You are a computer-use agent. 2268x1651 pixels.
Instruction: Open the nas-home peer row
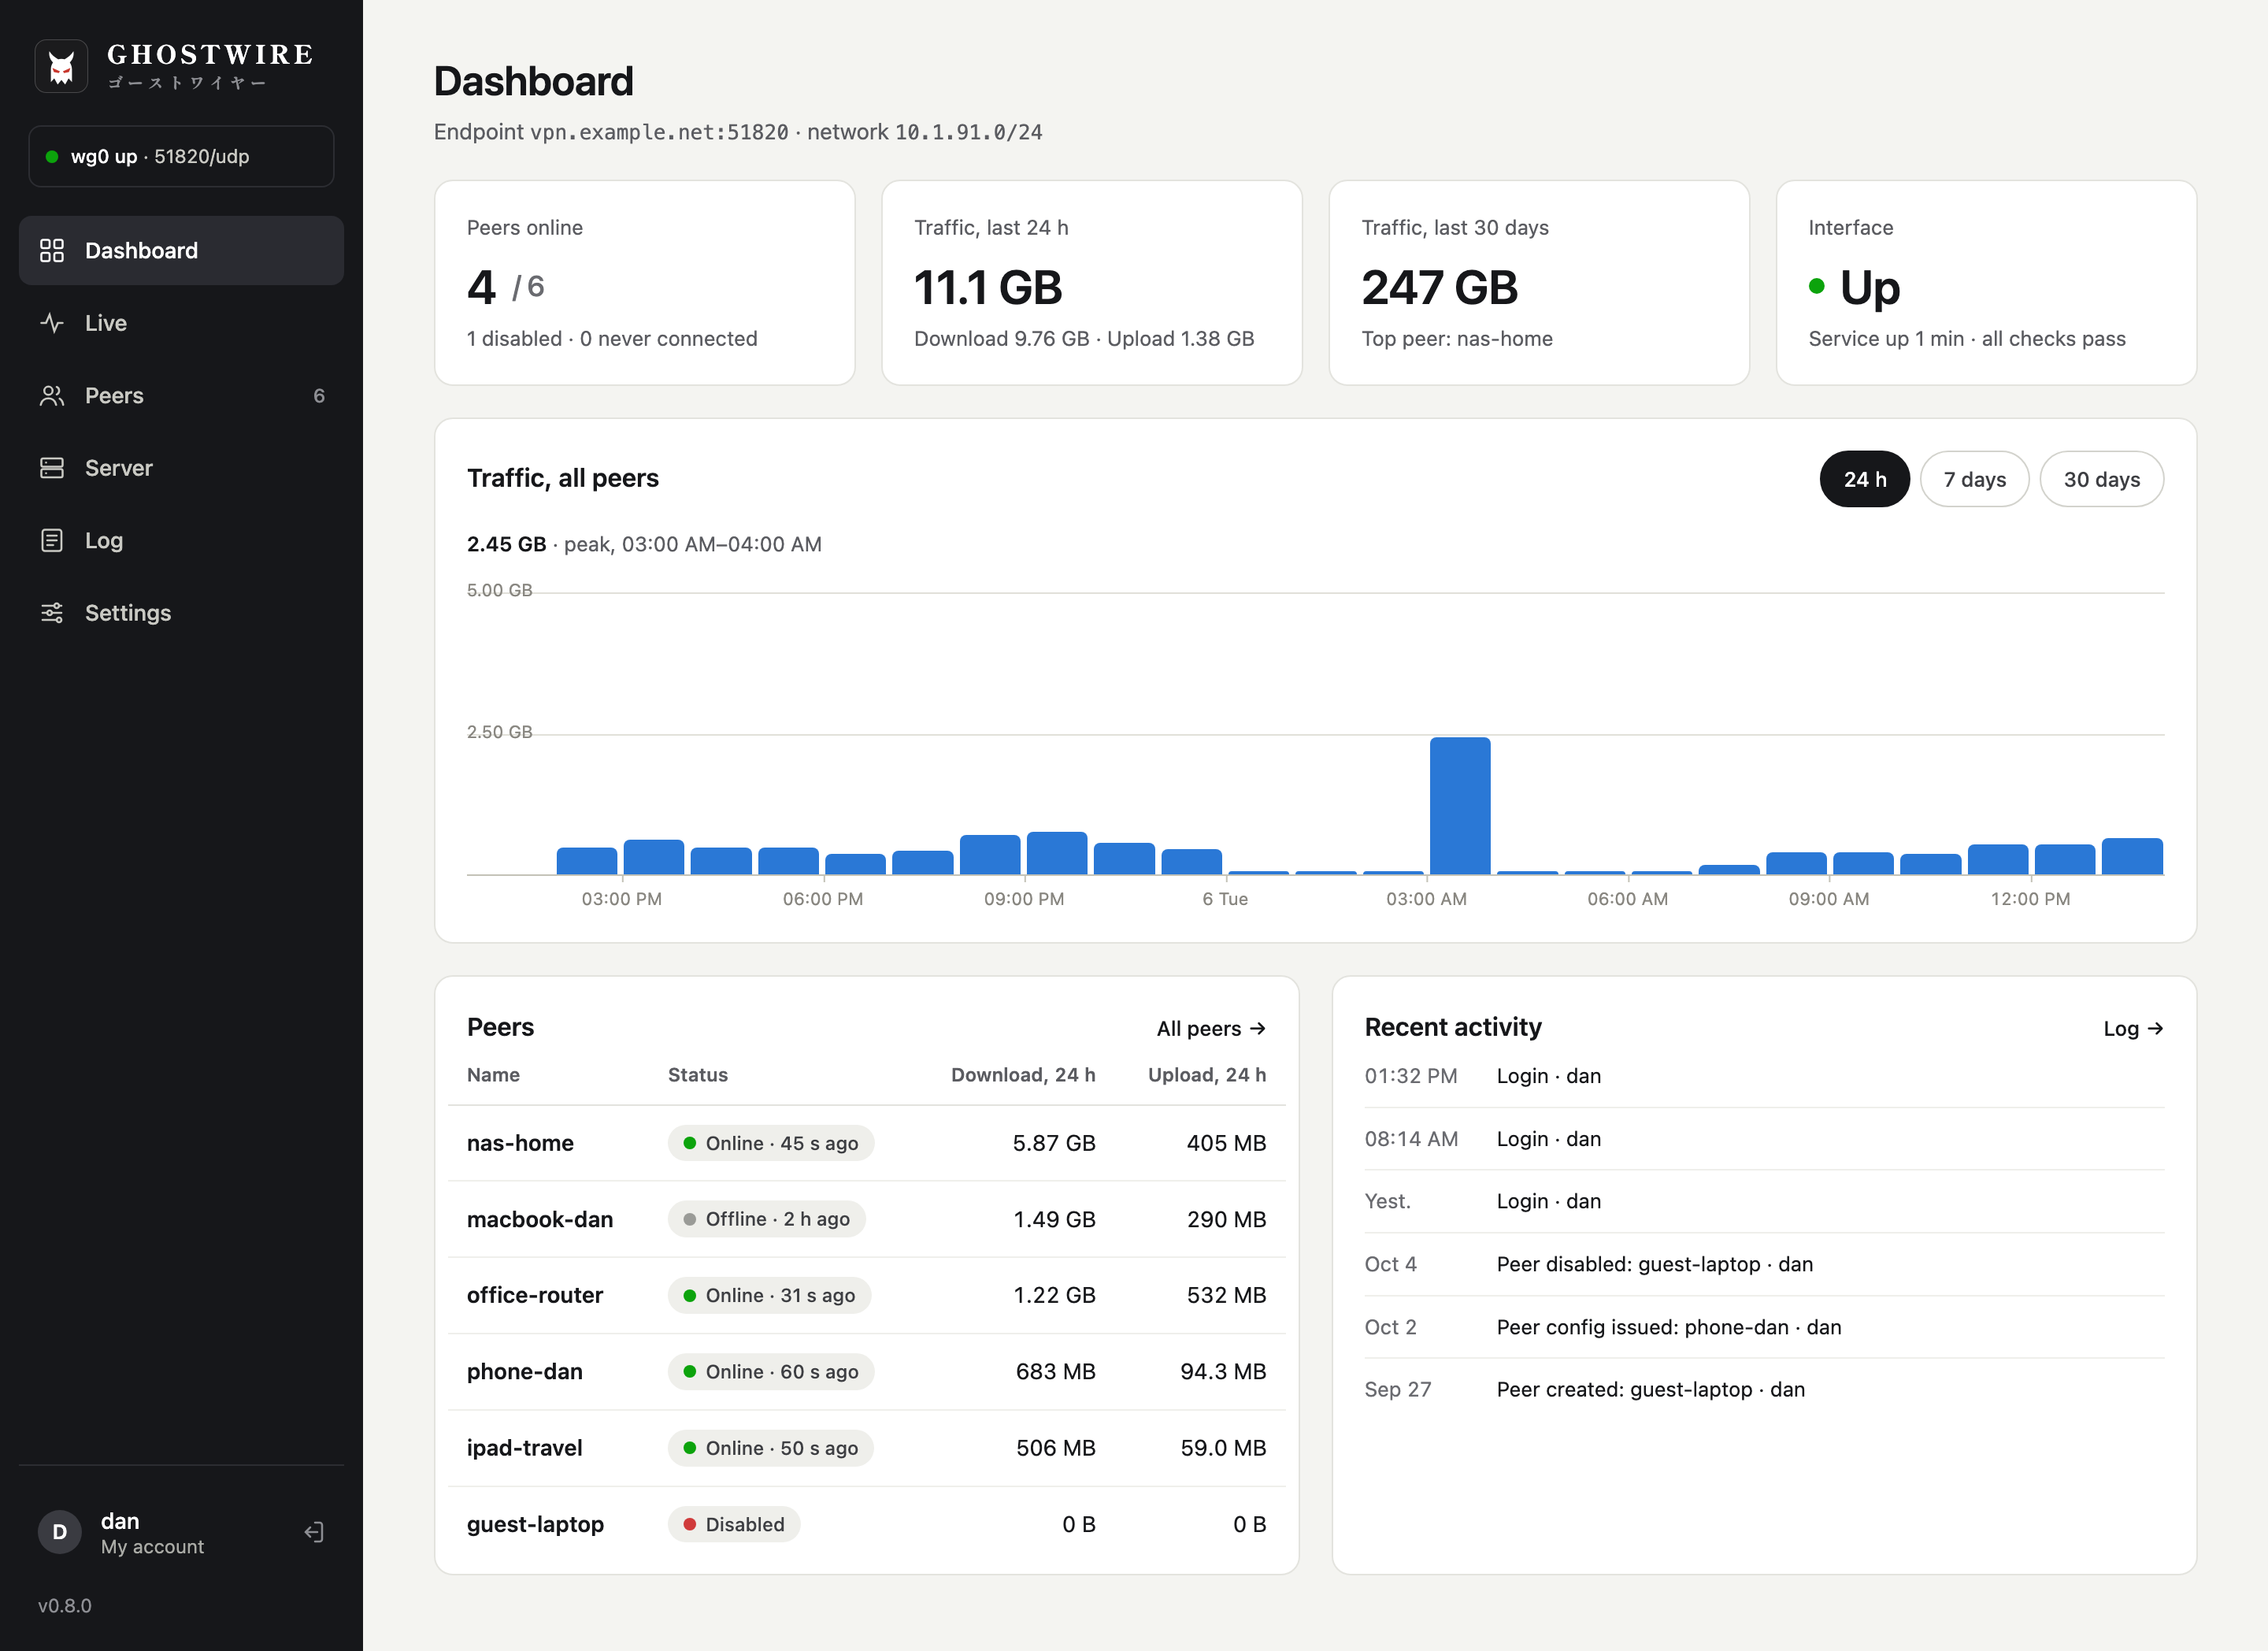[866, 1143]
